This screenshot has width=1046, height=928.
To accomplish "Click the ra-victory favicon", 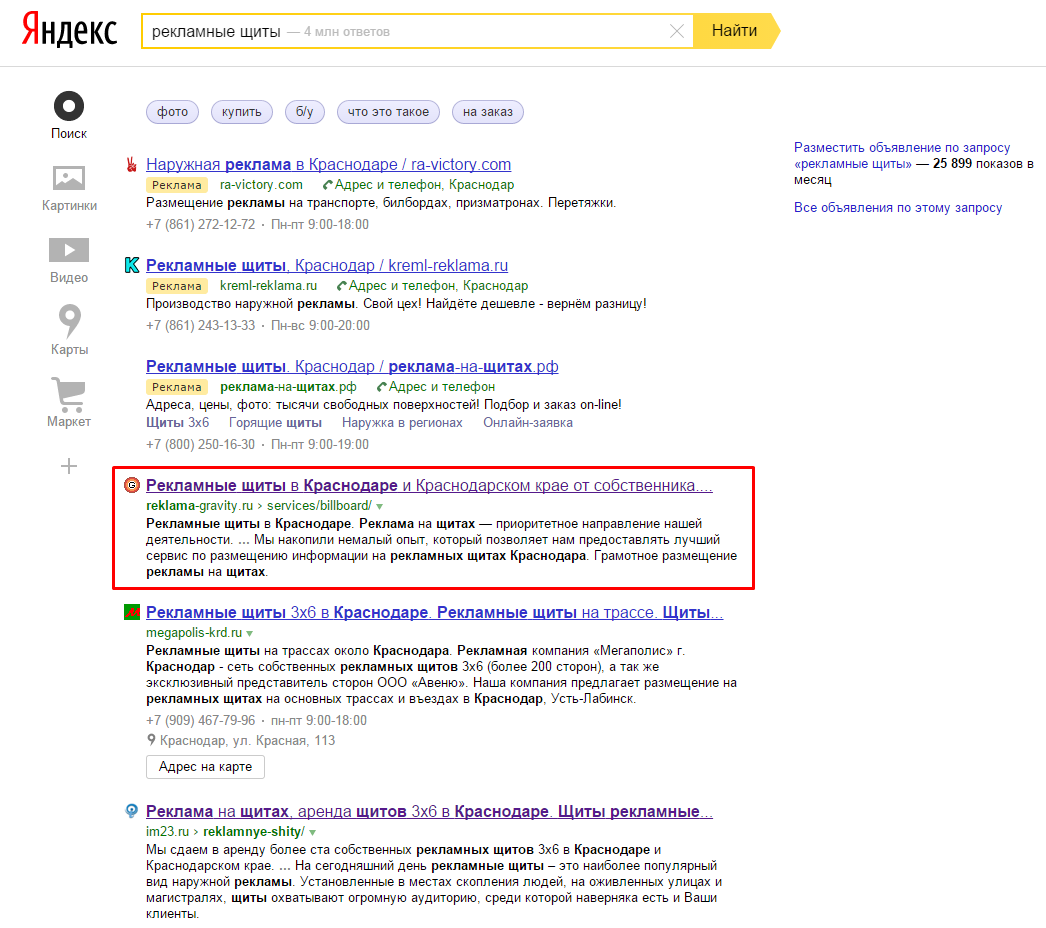I will 132,164.
